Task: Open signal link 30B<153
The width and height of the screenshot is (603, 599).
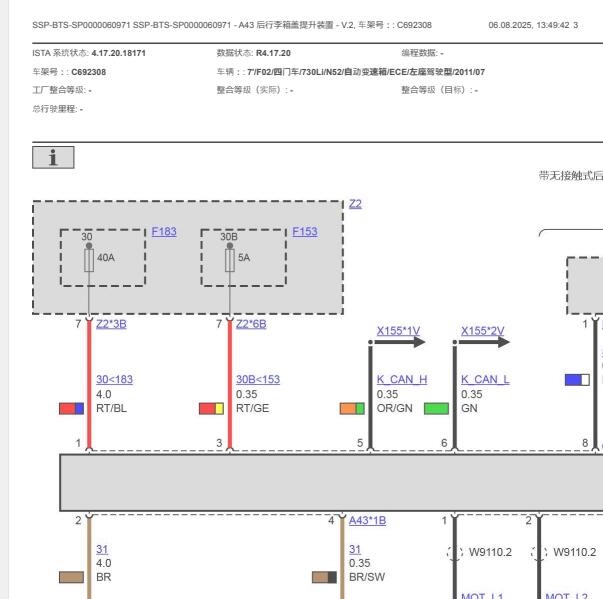Action: [x=258, y=379]
